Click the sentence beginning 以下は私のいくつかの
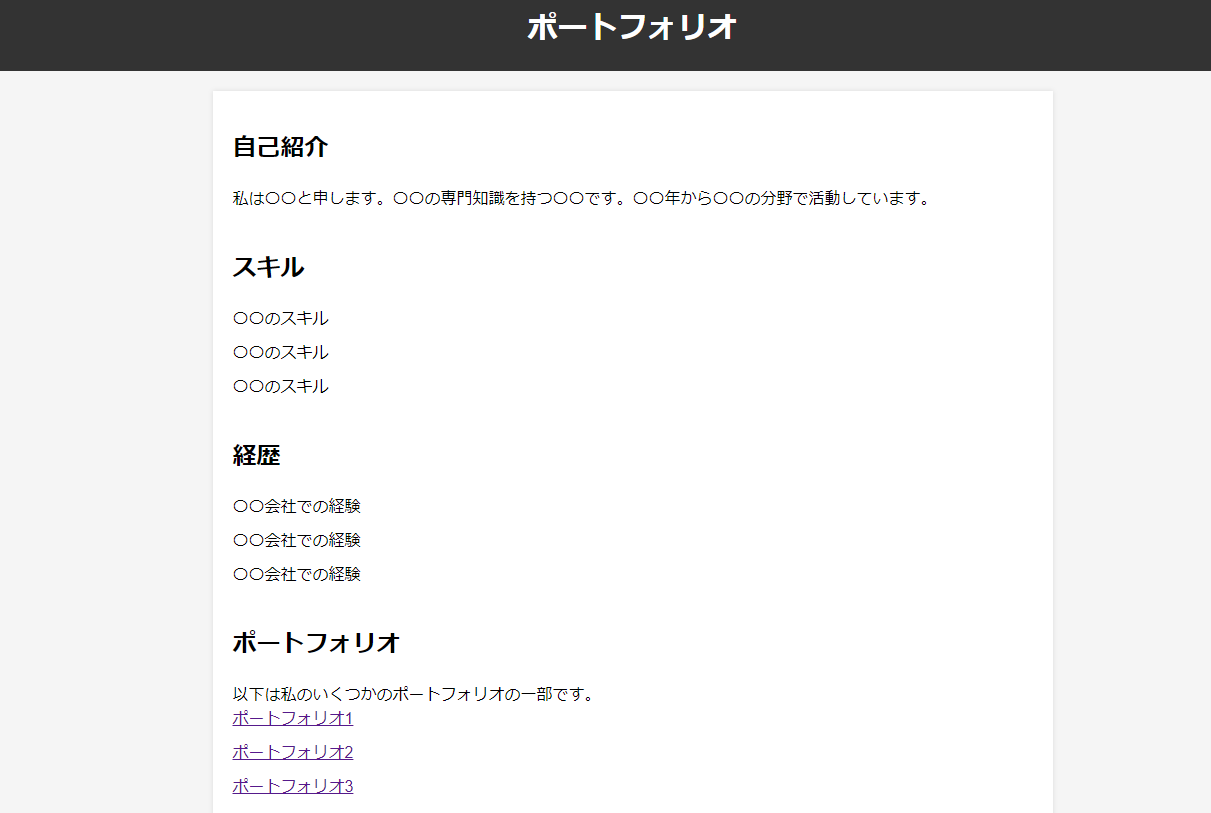 [x=414, y=694]
